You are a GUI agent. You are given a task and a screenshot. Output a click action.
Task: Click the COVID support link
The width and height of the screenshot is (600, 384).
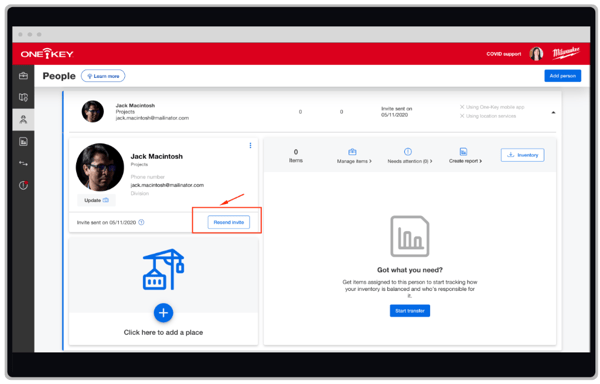tap(504, 54)
